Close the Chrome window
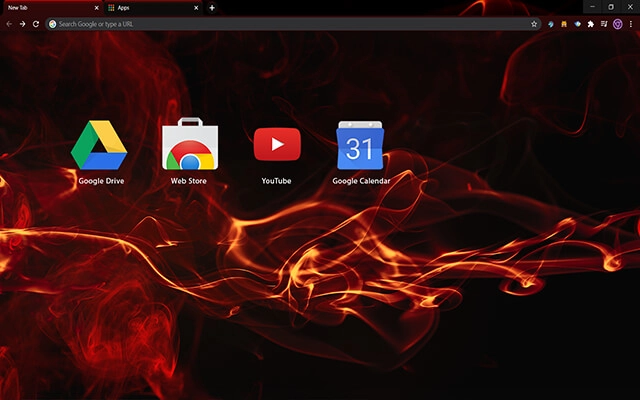This screenshot has width=640, height=400. tap(630, 7)
